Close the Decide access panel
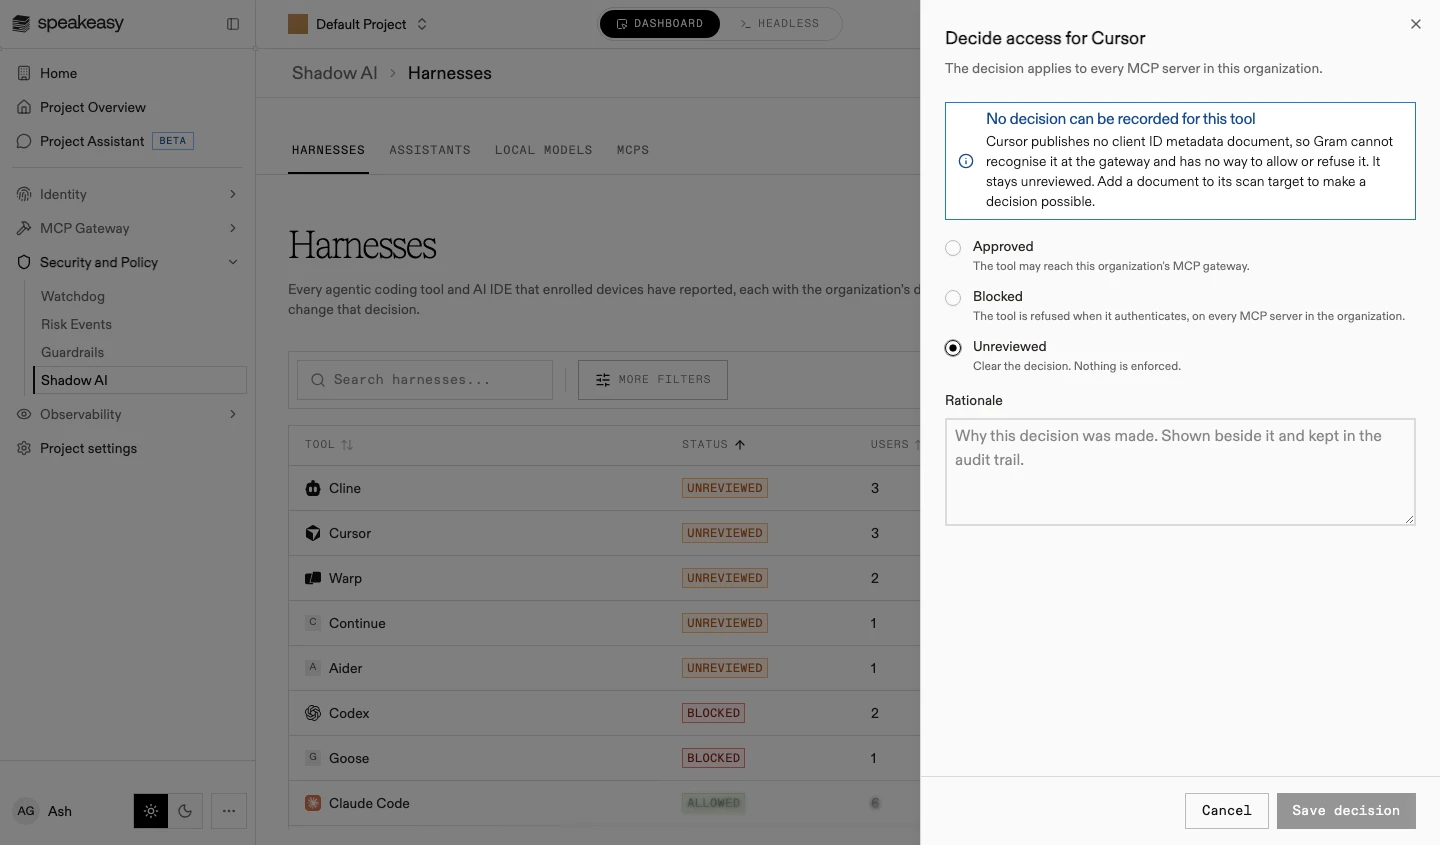This screenshot has width=1440, height=845. click(1416, 24)
